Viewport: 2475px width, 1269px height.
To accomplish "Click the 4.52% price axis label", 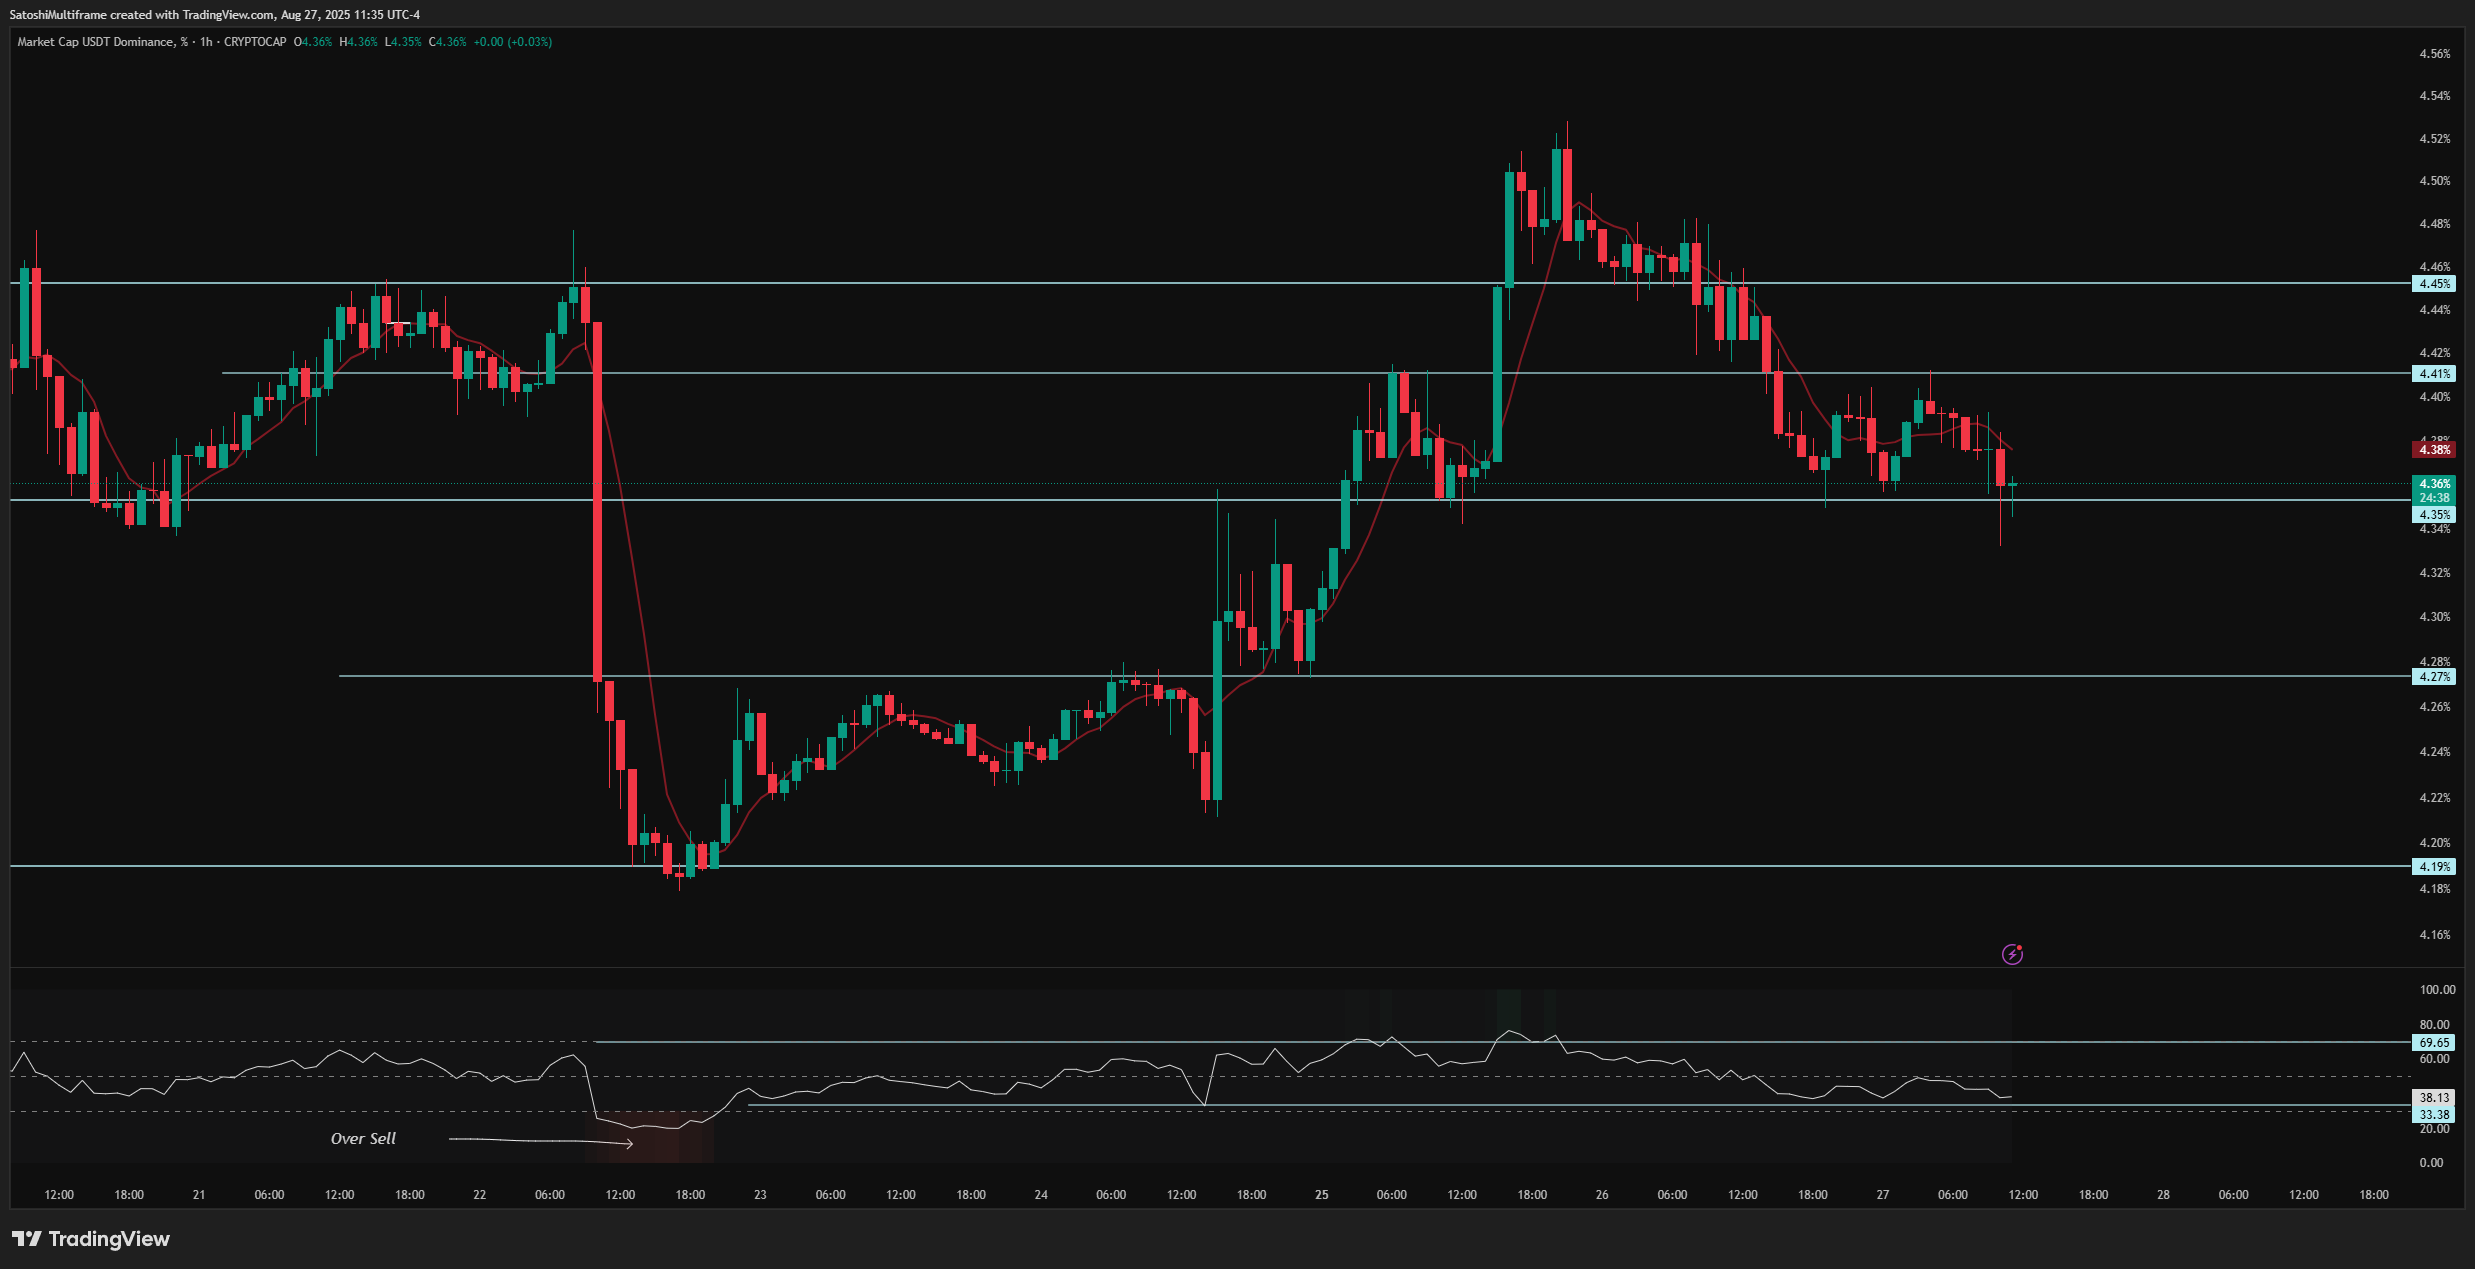I will [2435, 139].
